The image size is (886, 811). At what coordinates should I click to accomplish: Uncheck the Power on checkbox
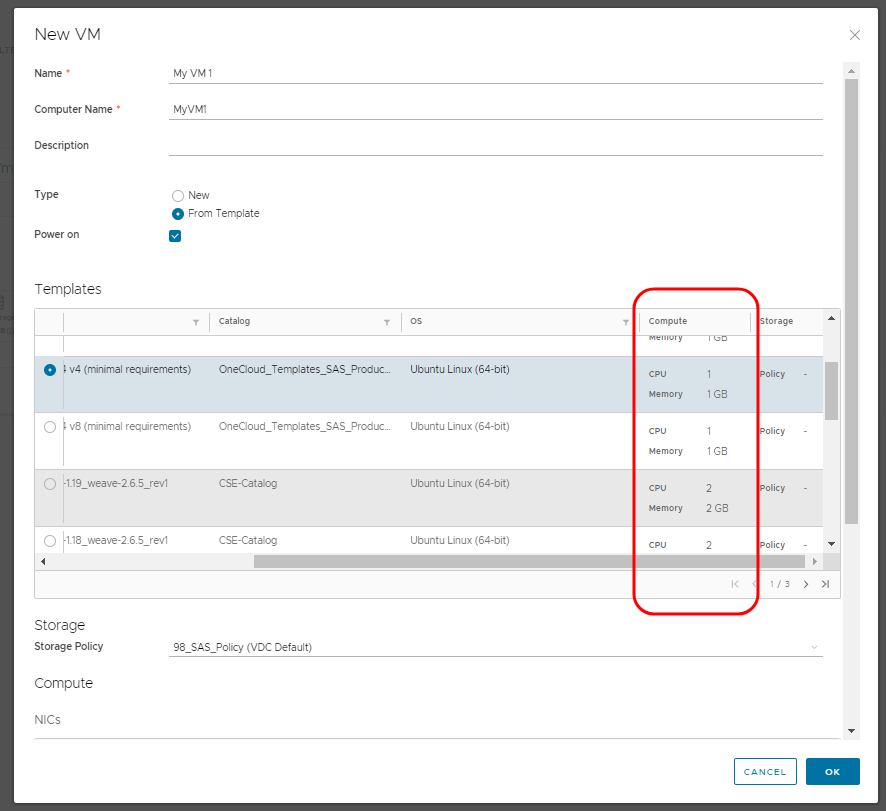(175, 236)
